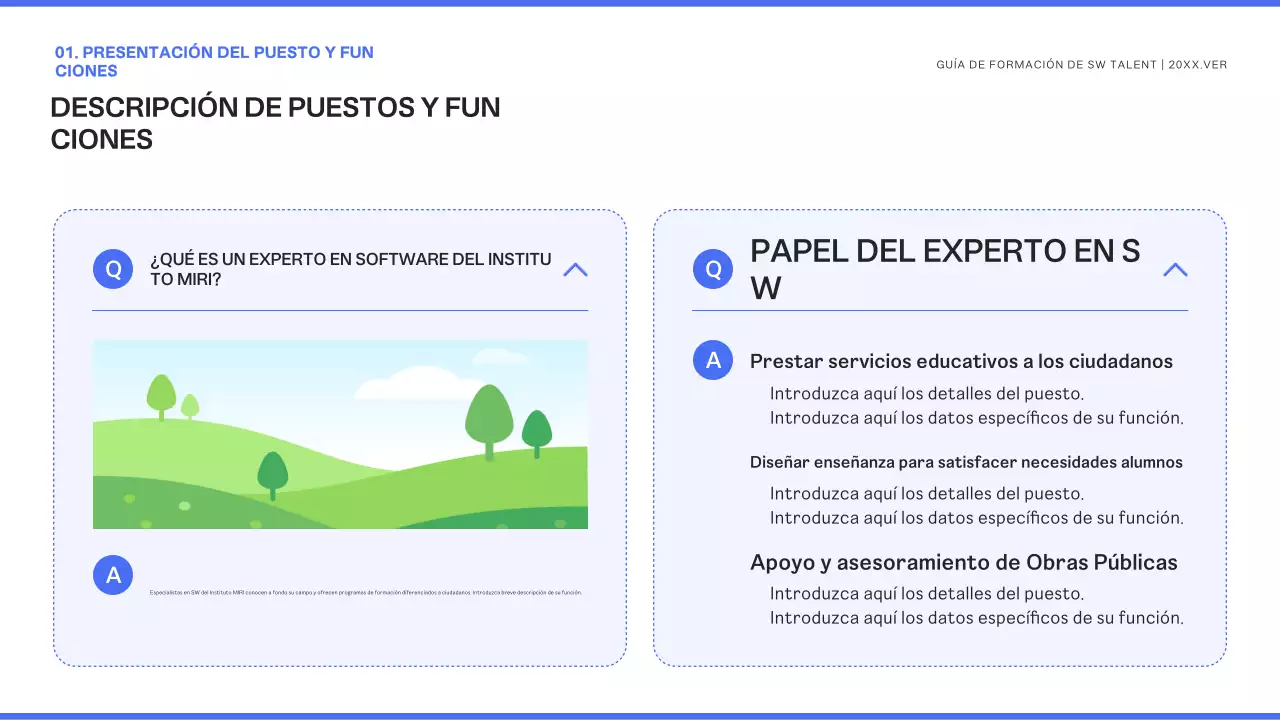
Task: Click the A icon beside 'Prestar servicios educativos'
Action: (713, 360)
